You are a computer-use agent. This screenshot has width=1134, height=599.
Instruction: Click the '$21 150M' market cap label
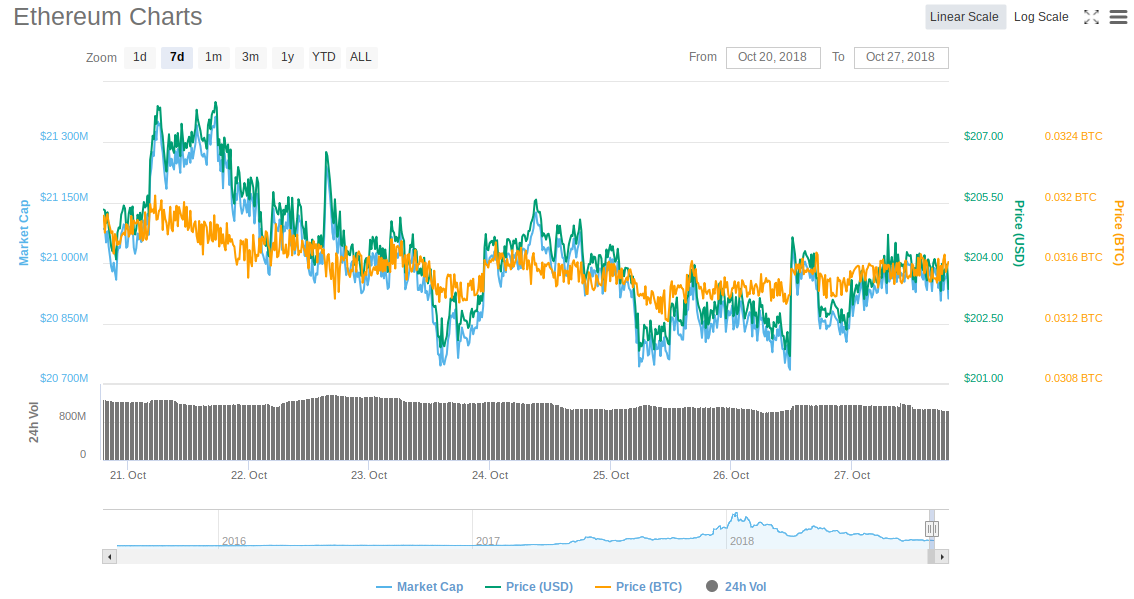click(64, 197)
